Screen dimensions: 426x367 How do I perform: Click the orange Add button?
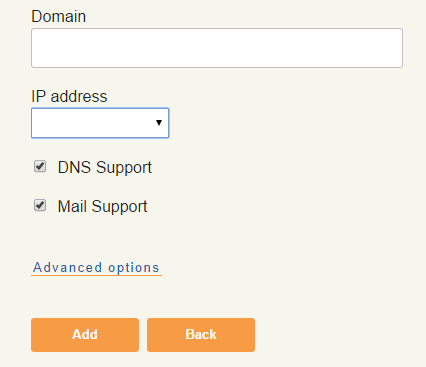[x=85, y=335]
